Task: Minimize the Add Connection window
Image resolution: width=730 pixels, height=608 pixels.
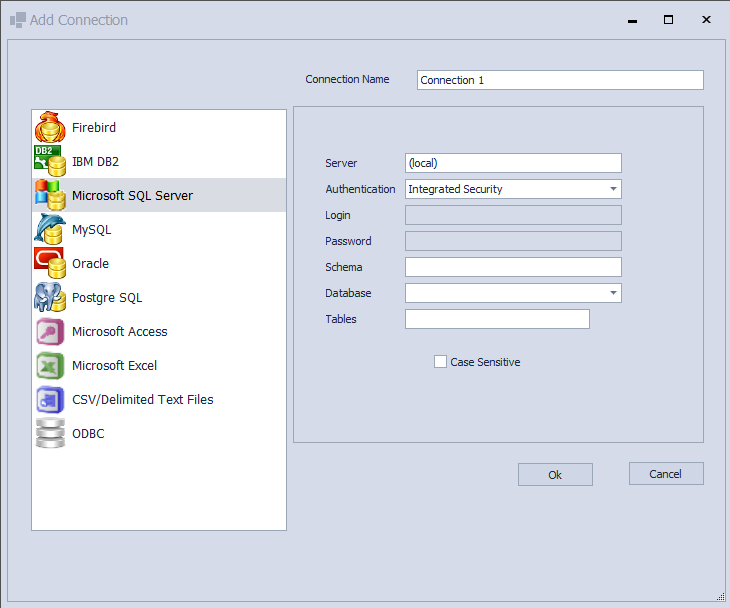Action: 632,20
